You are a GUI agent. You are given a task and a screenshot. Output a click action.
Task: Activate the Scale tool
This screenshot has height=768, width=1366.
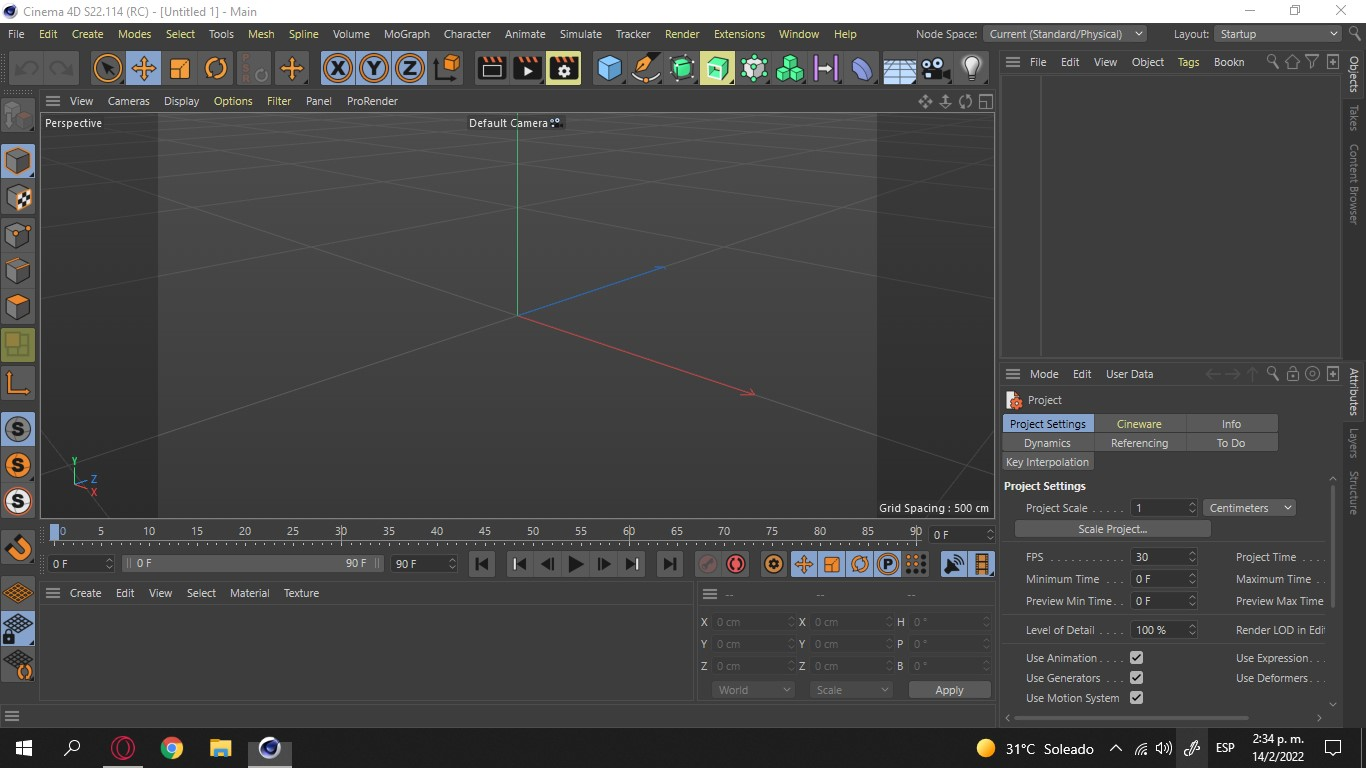180,68
